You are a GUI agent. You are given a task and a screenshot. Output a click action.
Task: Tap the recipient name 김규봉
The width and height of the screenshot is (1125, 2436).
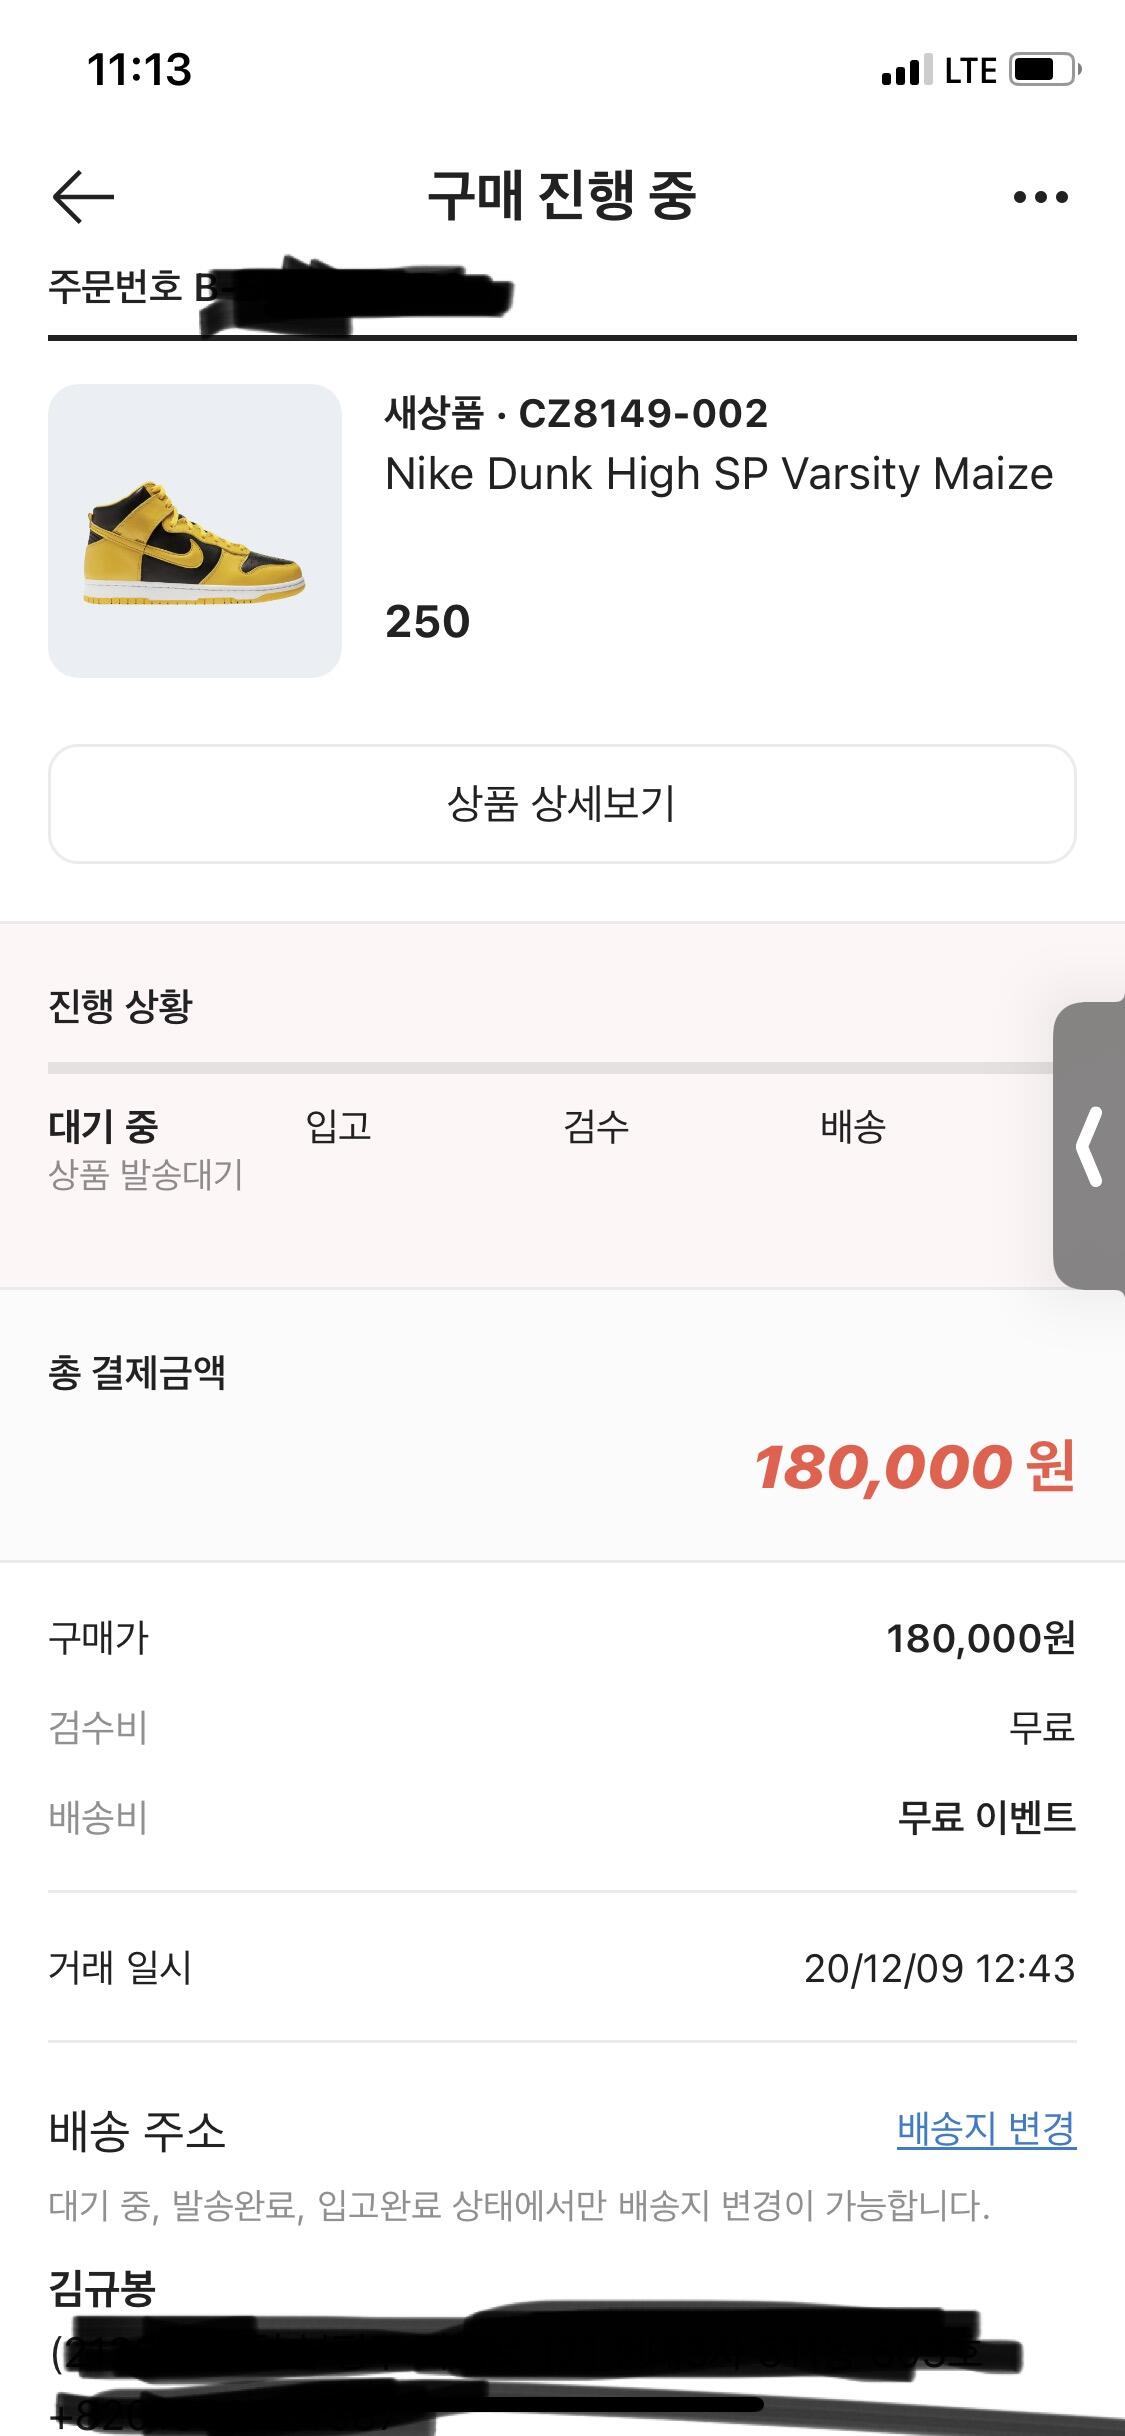coord(102,2288)
